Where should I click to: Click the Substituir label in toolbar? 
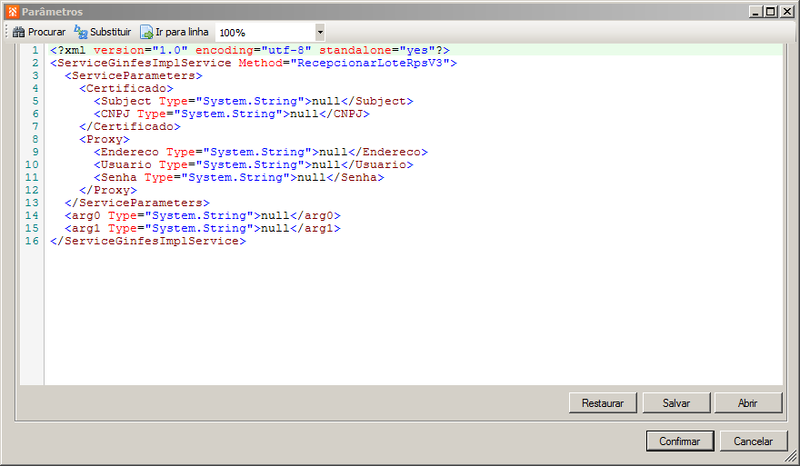click(x=110, y=32)
